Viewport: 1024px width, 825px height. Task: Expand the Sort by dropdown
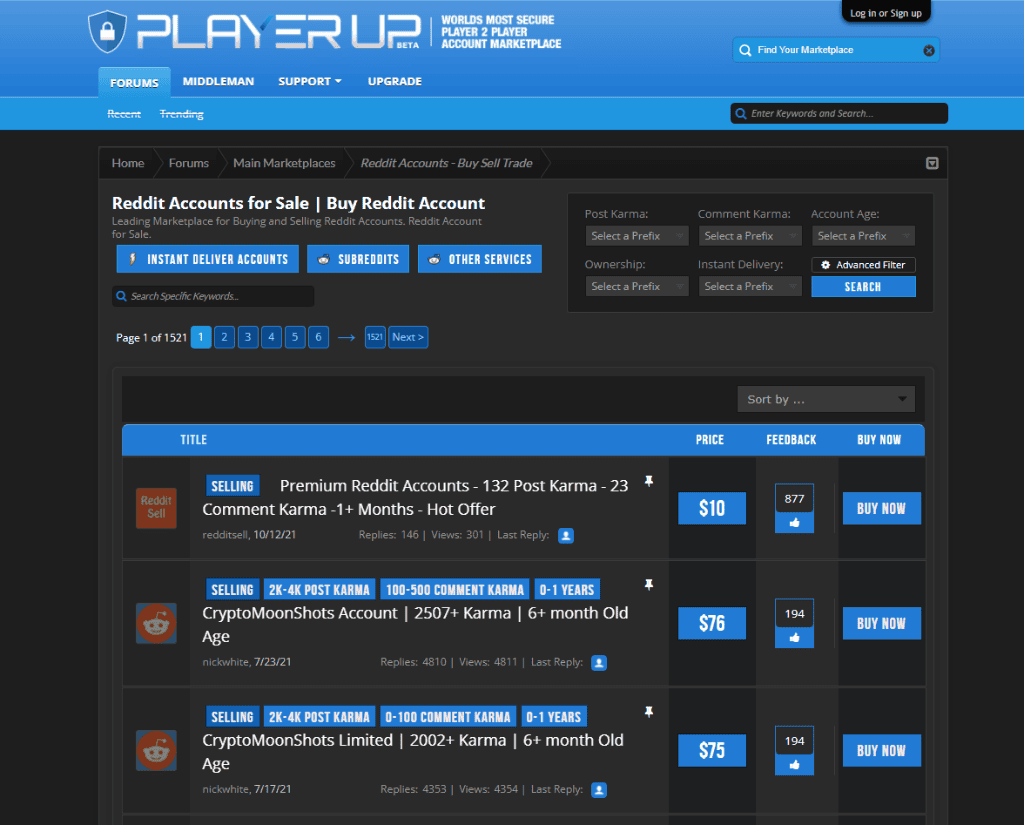click(x=825, y=399)
